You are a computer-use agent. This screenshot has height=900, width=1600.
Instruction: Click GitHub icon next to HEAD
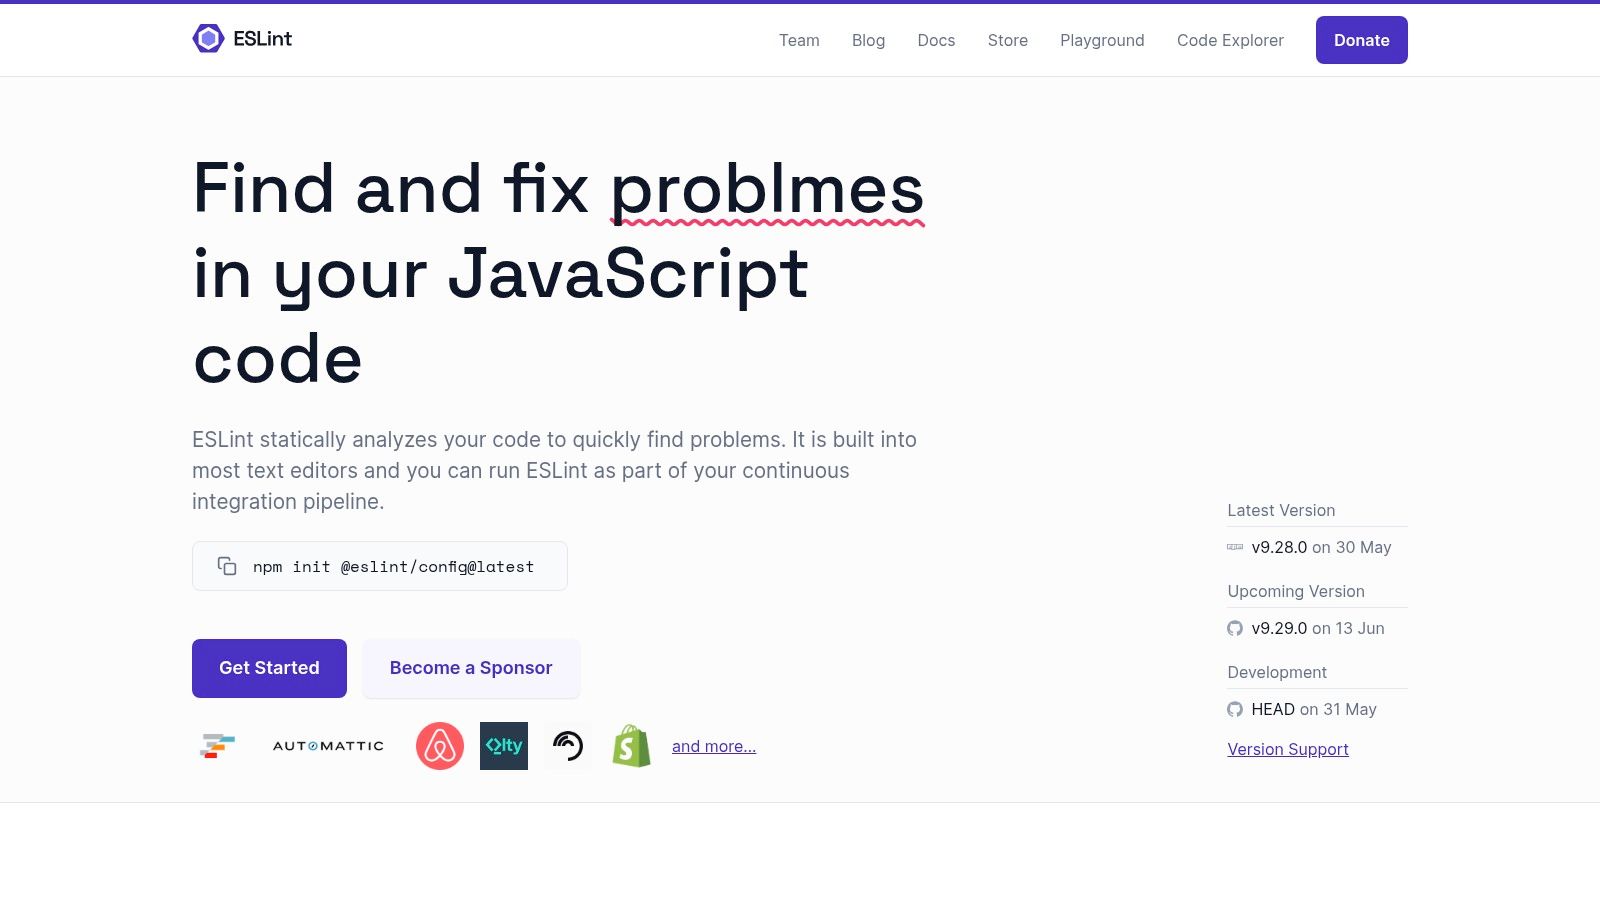(x=1235, y=709)
